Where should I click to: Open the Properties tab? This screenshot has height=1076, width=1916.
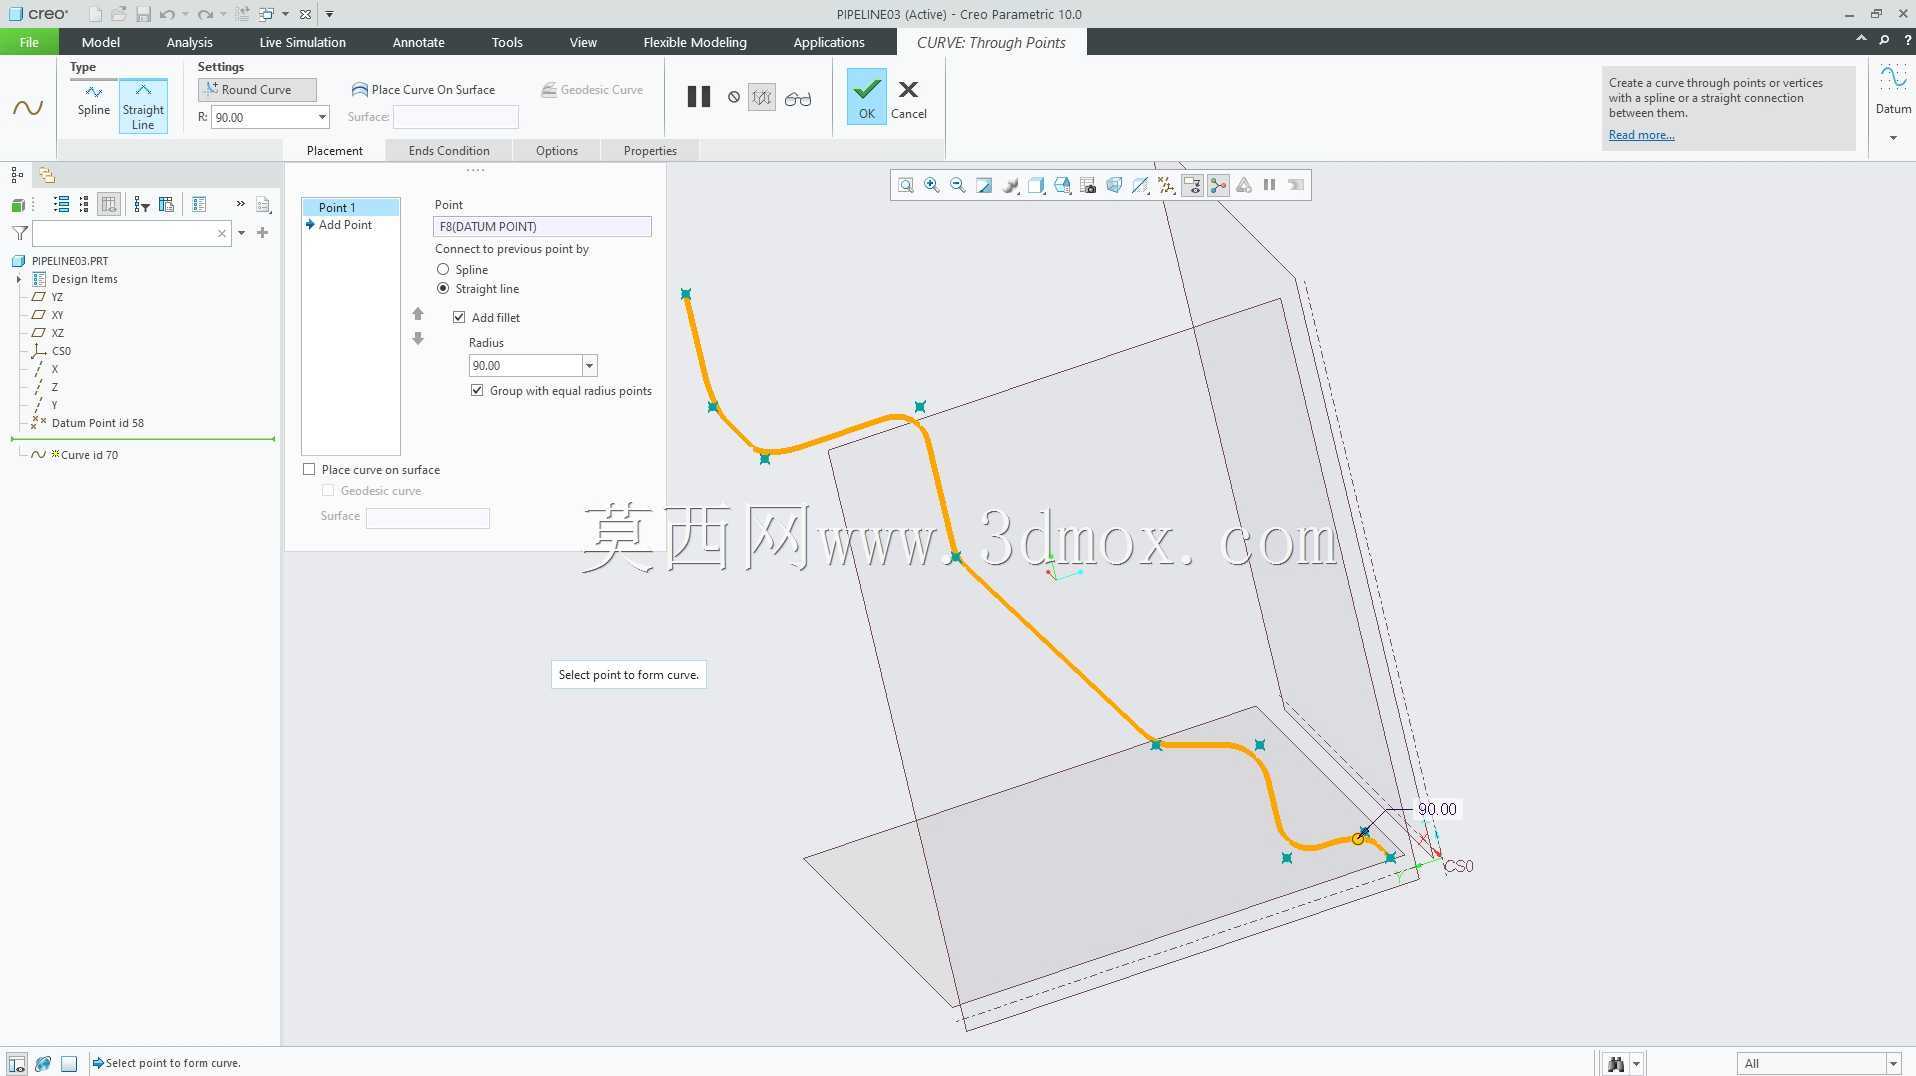point(650,151)
